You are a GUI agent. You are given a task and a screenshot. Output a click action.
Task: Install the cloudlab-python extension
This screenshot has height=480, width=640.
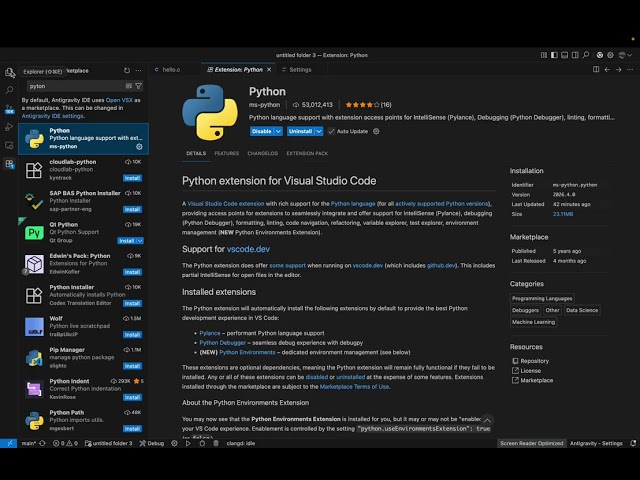coord(132,178)
